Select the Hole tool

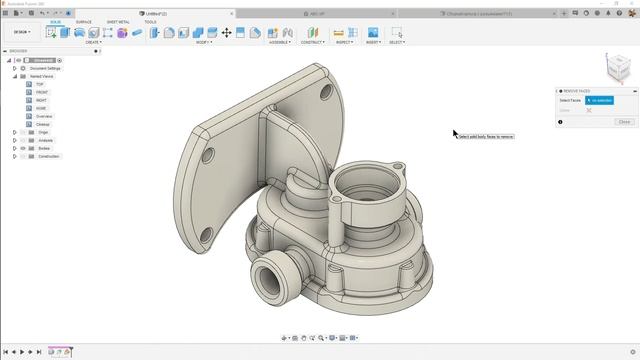coord(93,32)
